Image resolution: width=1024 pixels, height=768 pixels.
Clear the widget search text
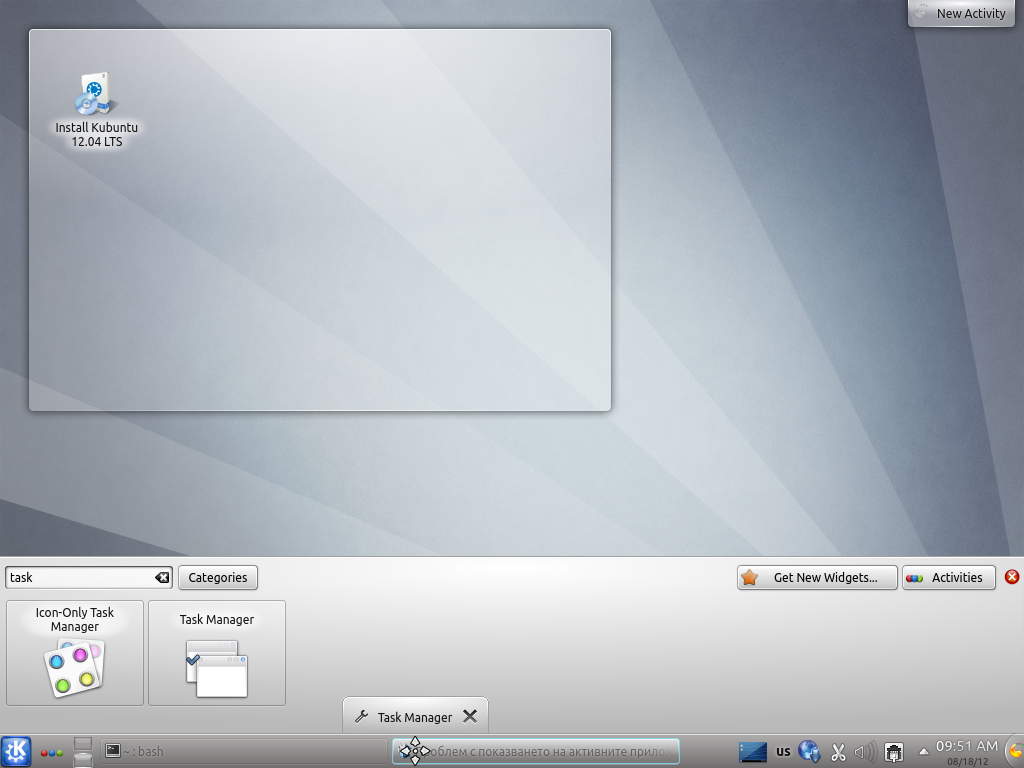point(162,577)
